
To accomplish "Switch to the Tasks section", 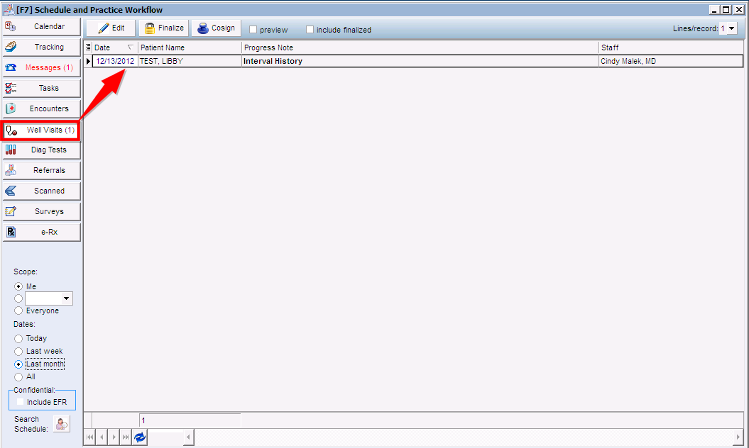I will point(42,88).
